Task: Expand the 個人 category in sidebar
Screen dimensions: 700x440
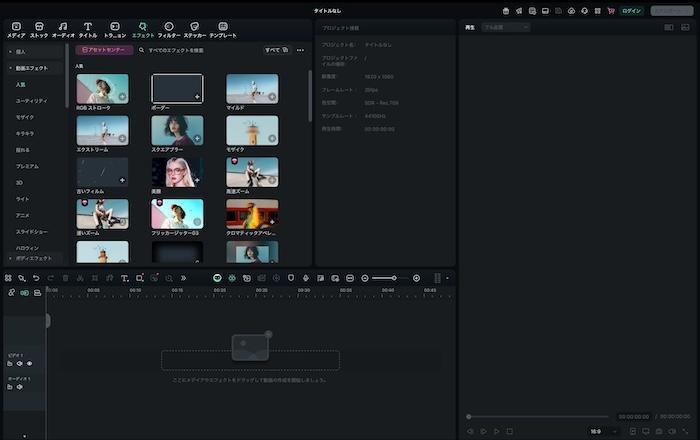Action: point(20,50)
